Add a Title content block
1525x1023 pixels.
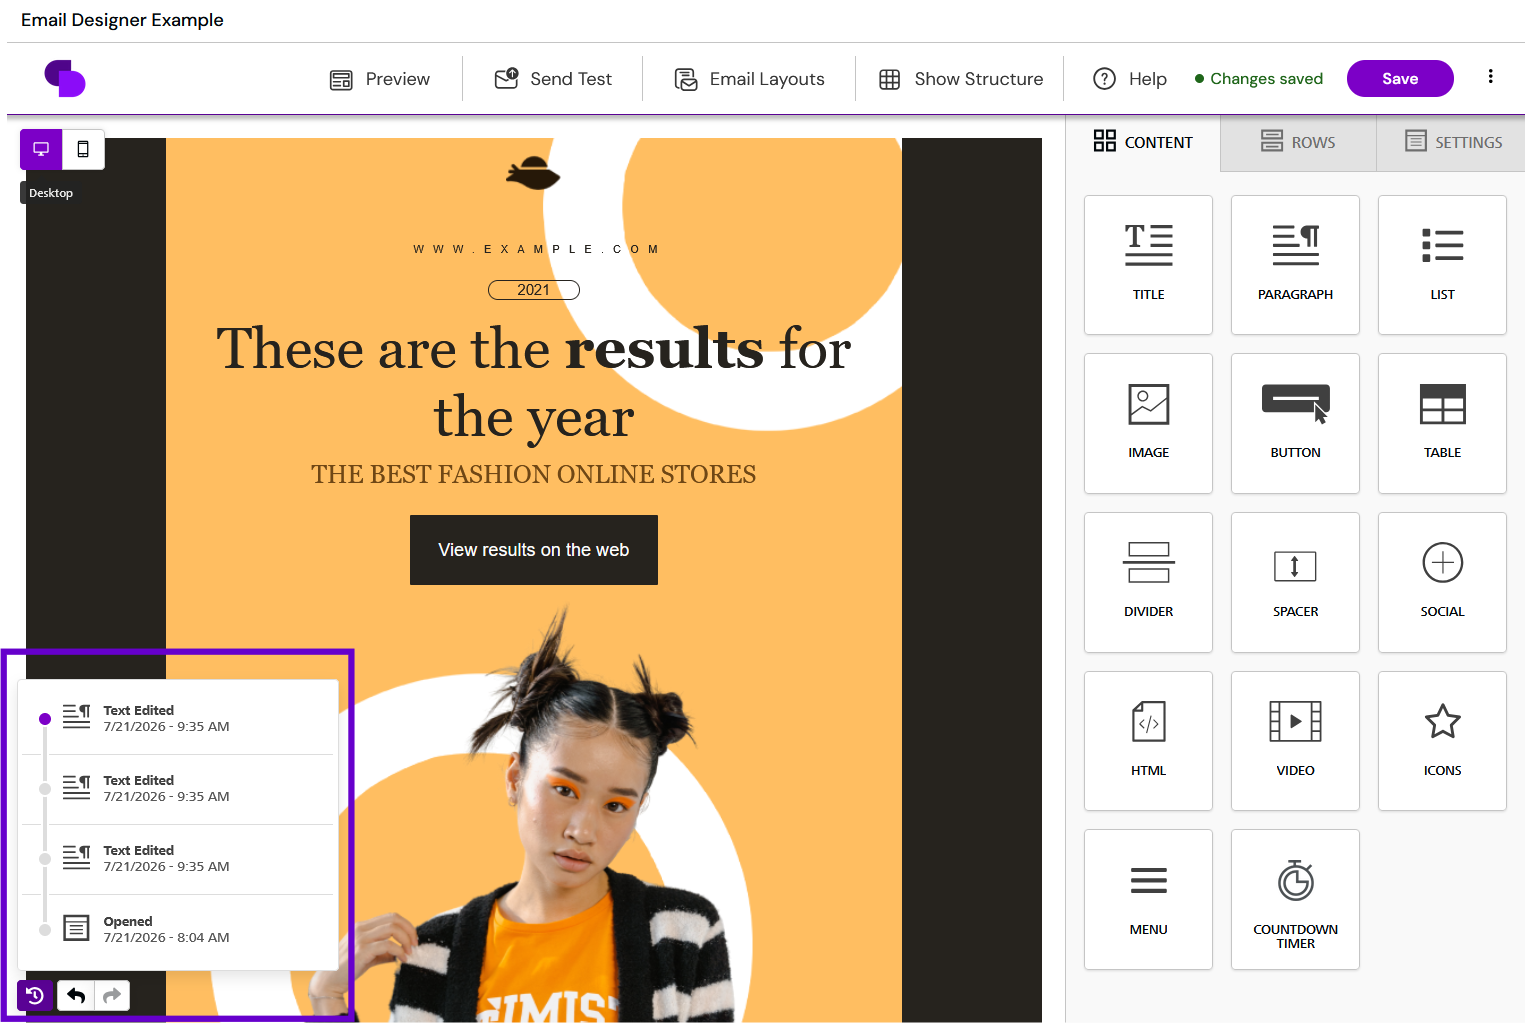click(1148, 265)
